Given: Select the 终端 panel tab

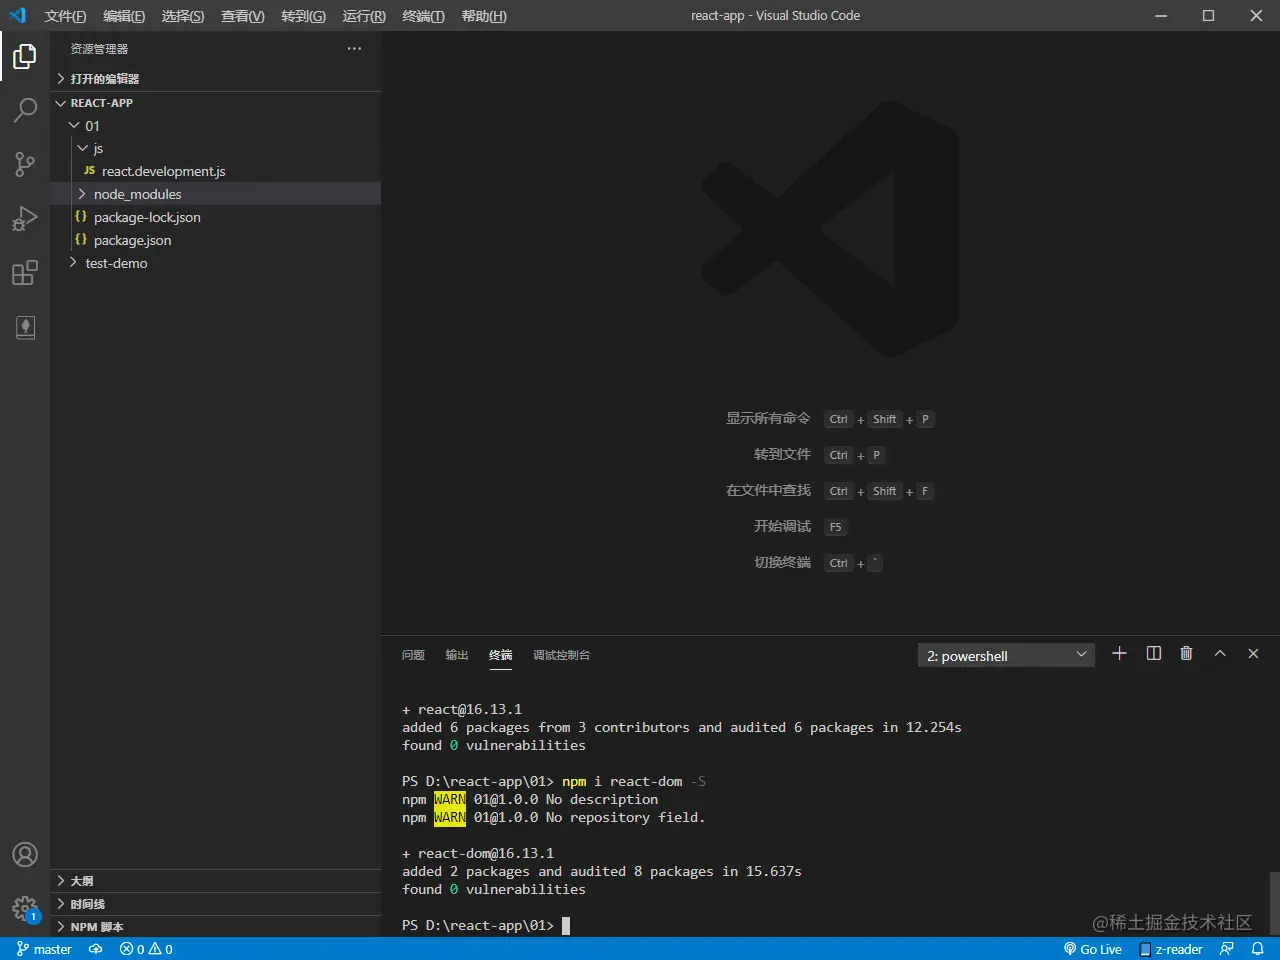Looking at the screenshot, I should click(x=501, y=655).
